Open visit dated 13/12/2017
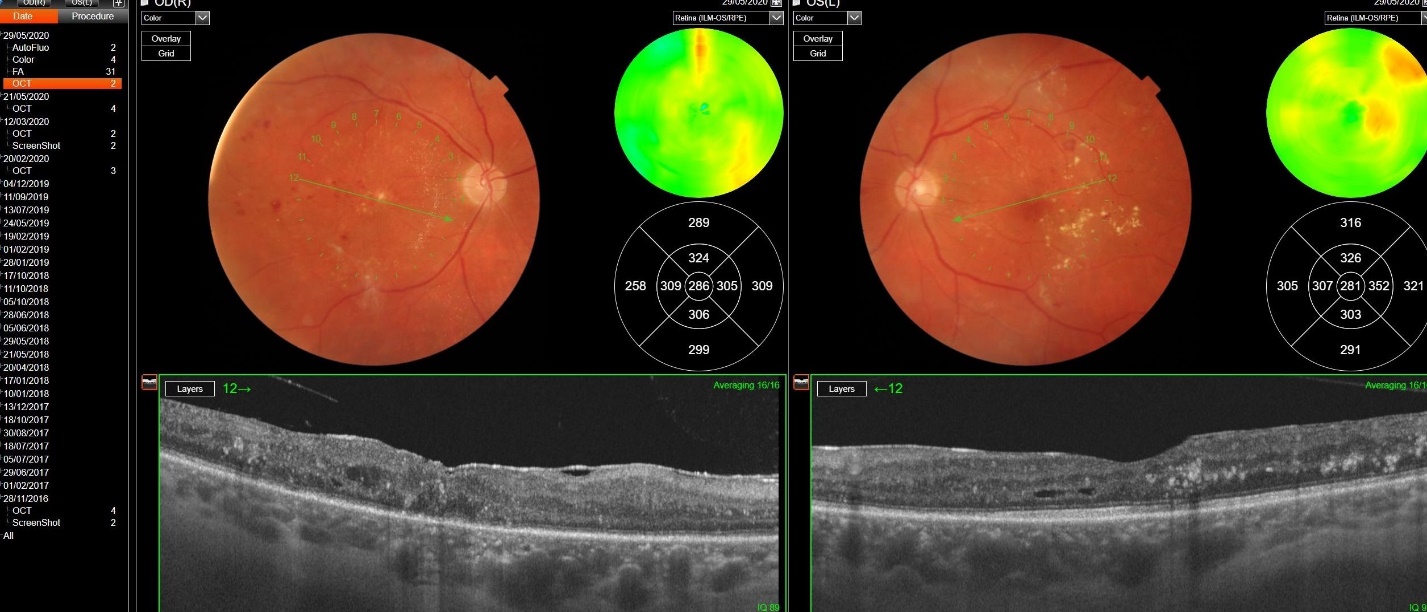 click(x=26, y=407)
